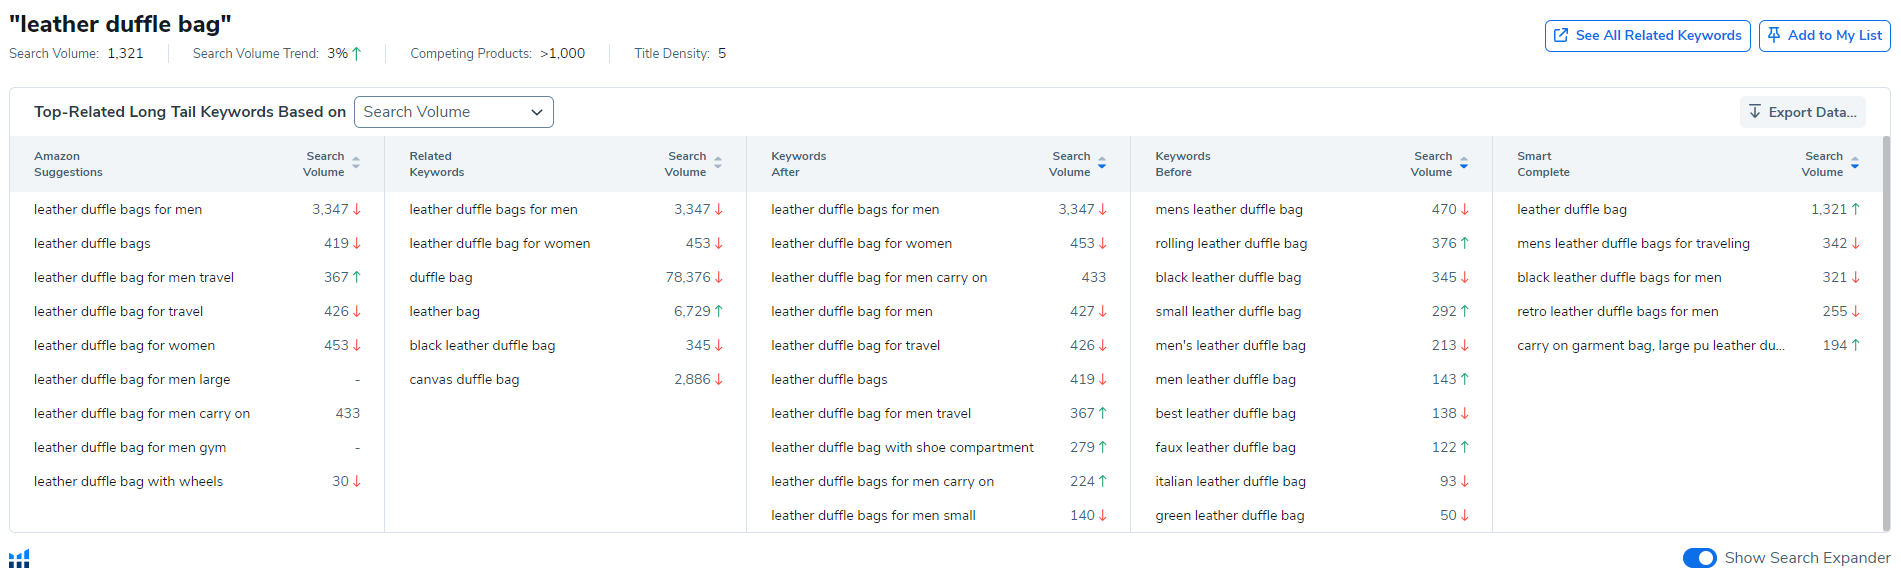Click the bar chart icon at bottom left
The image size is (1901, 571).
pos(19,558)
